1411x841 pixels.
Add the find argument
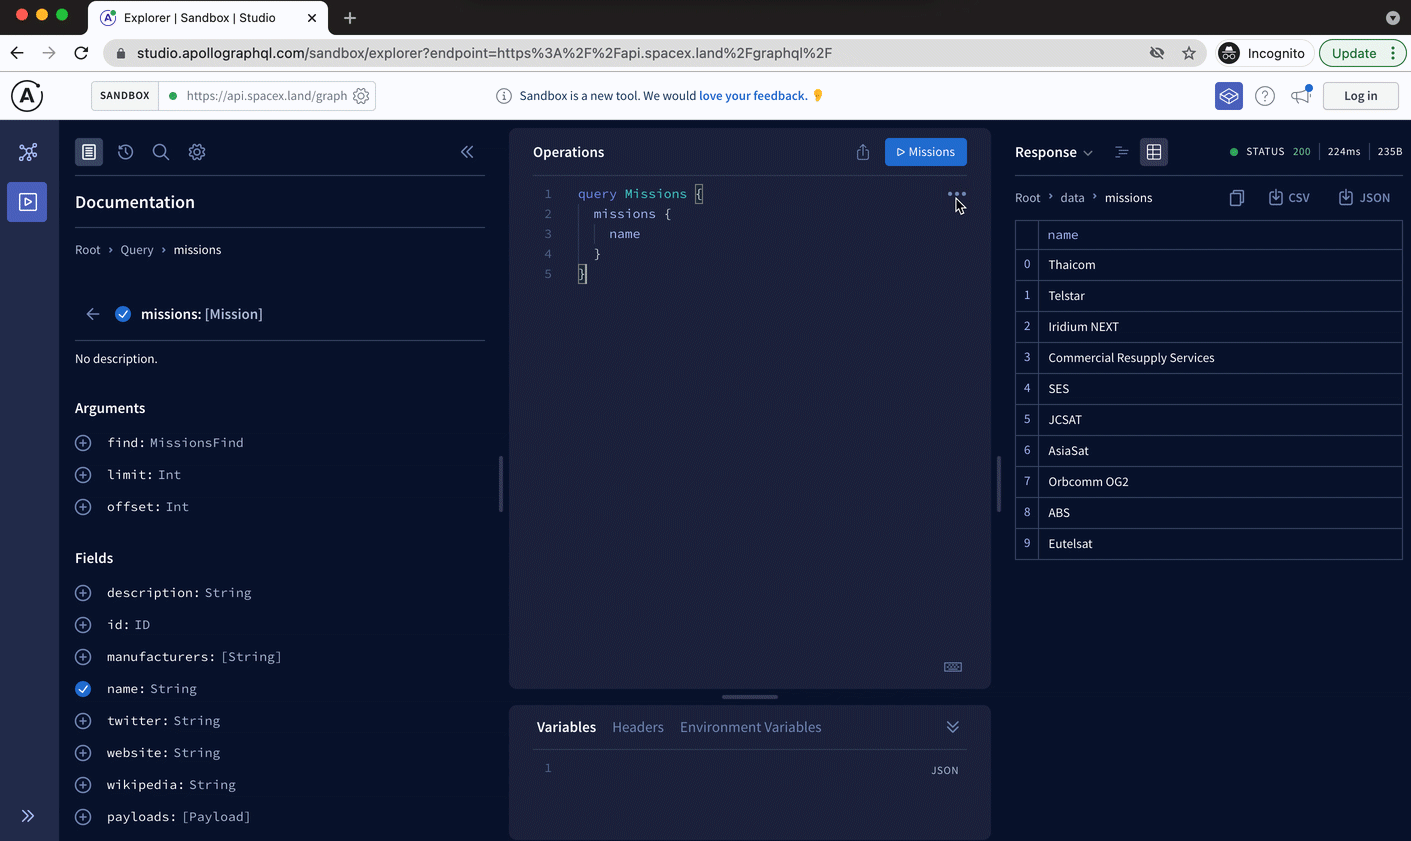click(x=83, y=443)
